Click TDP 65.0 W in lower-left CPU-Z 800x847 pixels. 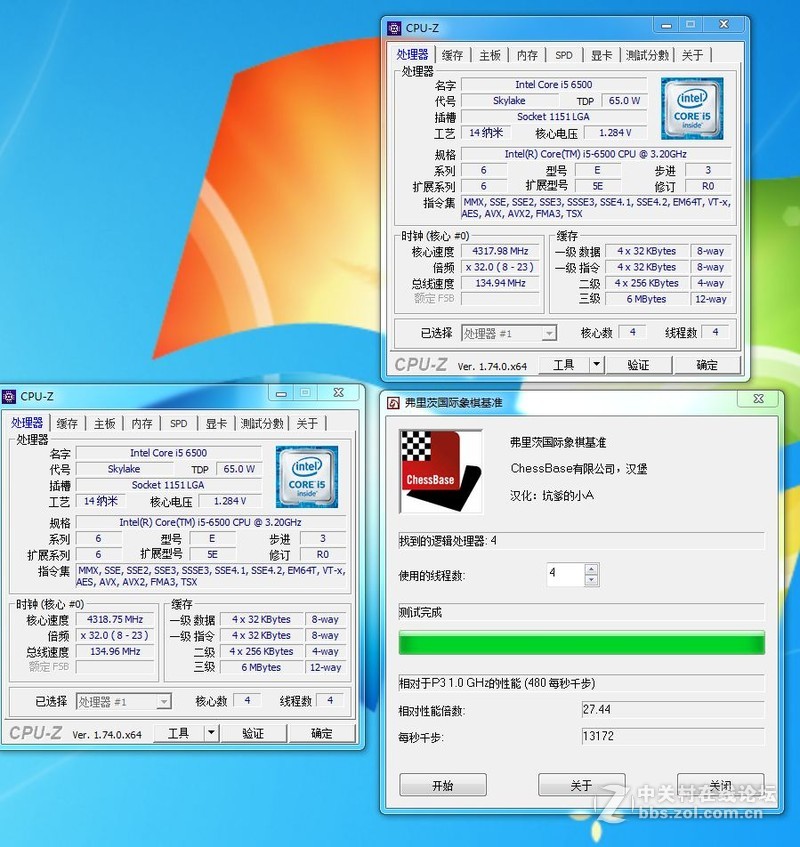239,469
